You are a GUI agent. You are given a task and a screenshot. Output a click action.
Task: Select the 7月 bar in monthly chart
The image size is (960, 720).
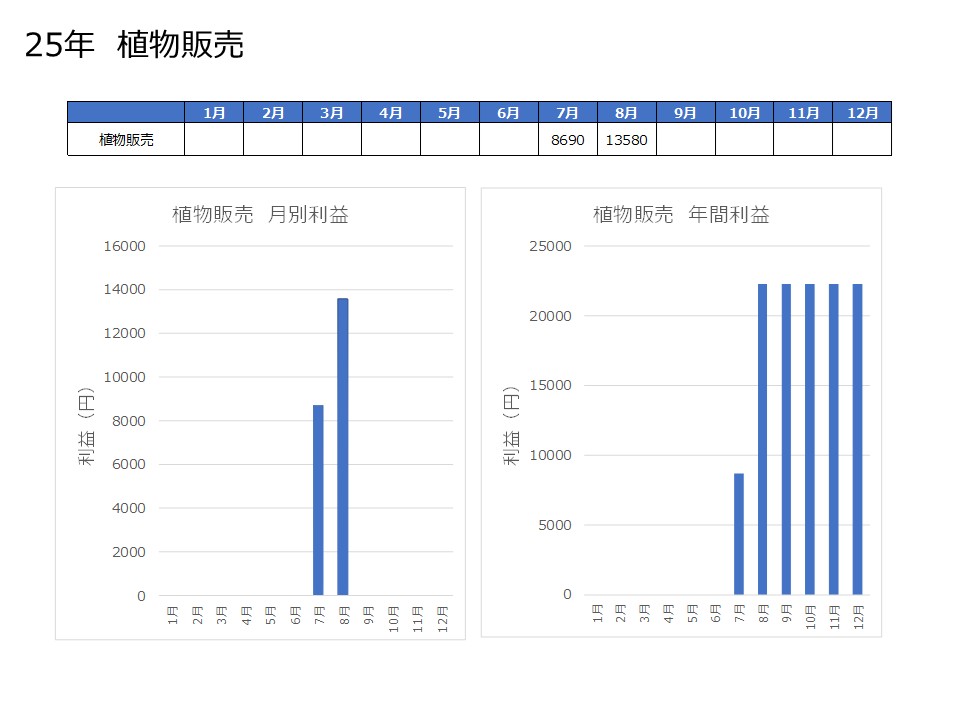click(318, 500)
